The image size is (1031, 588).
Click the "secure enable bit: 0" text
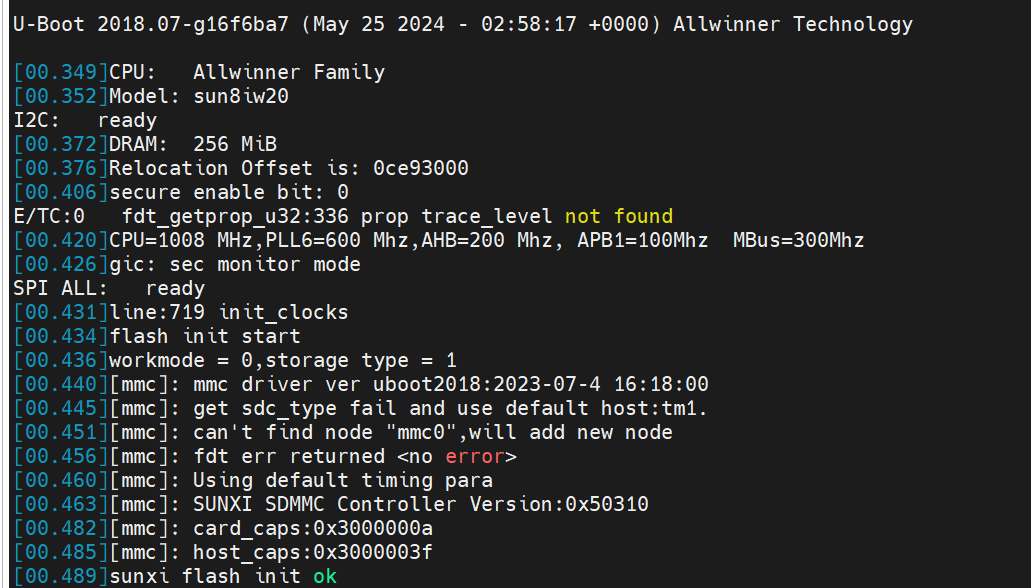228,192
